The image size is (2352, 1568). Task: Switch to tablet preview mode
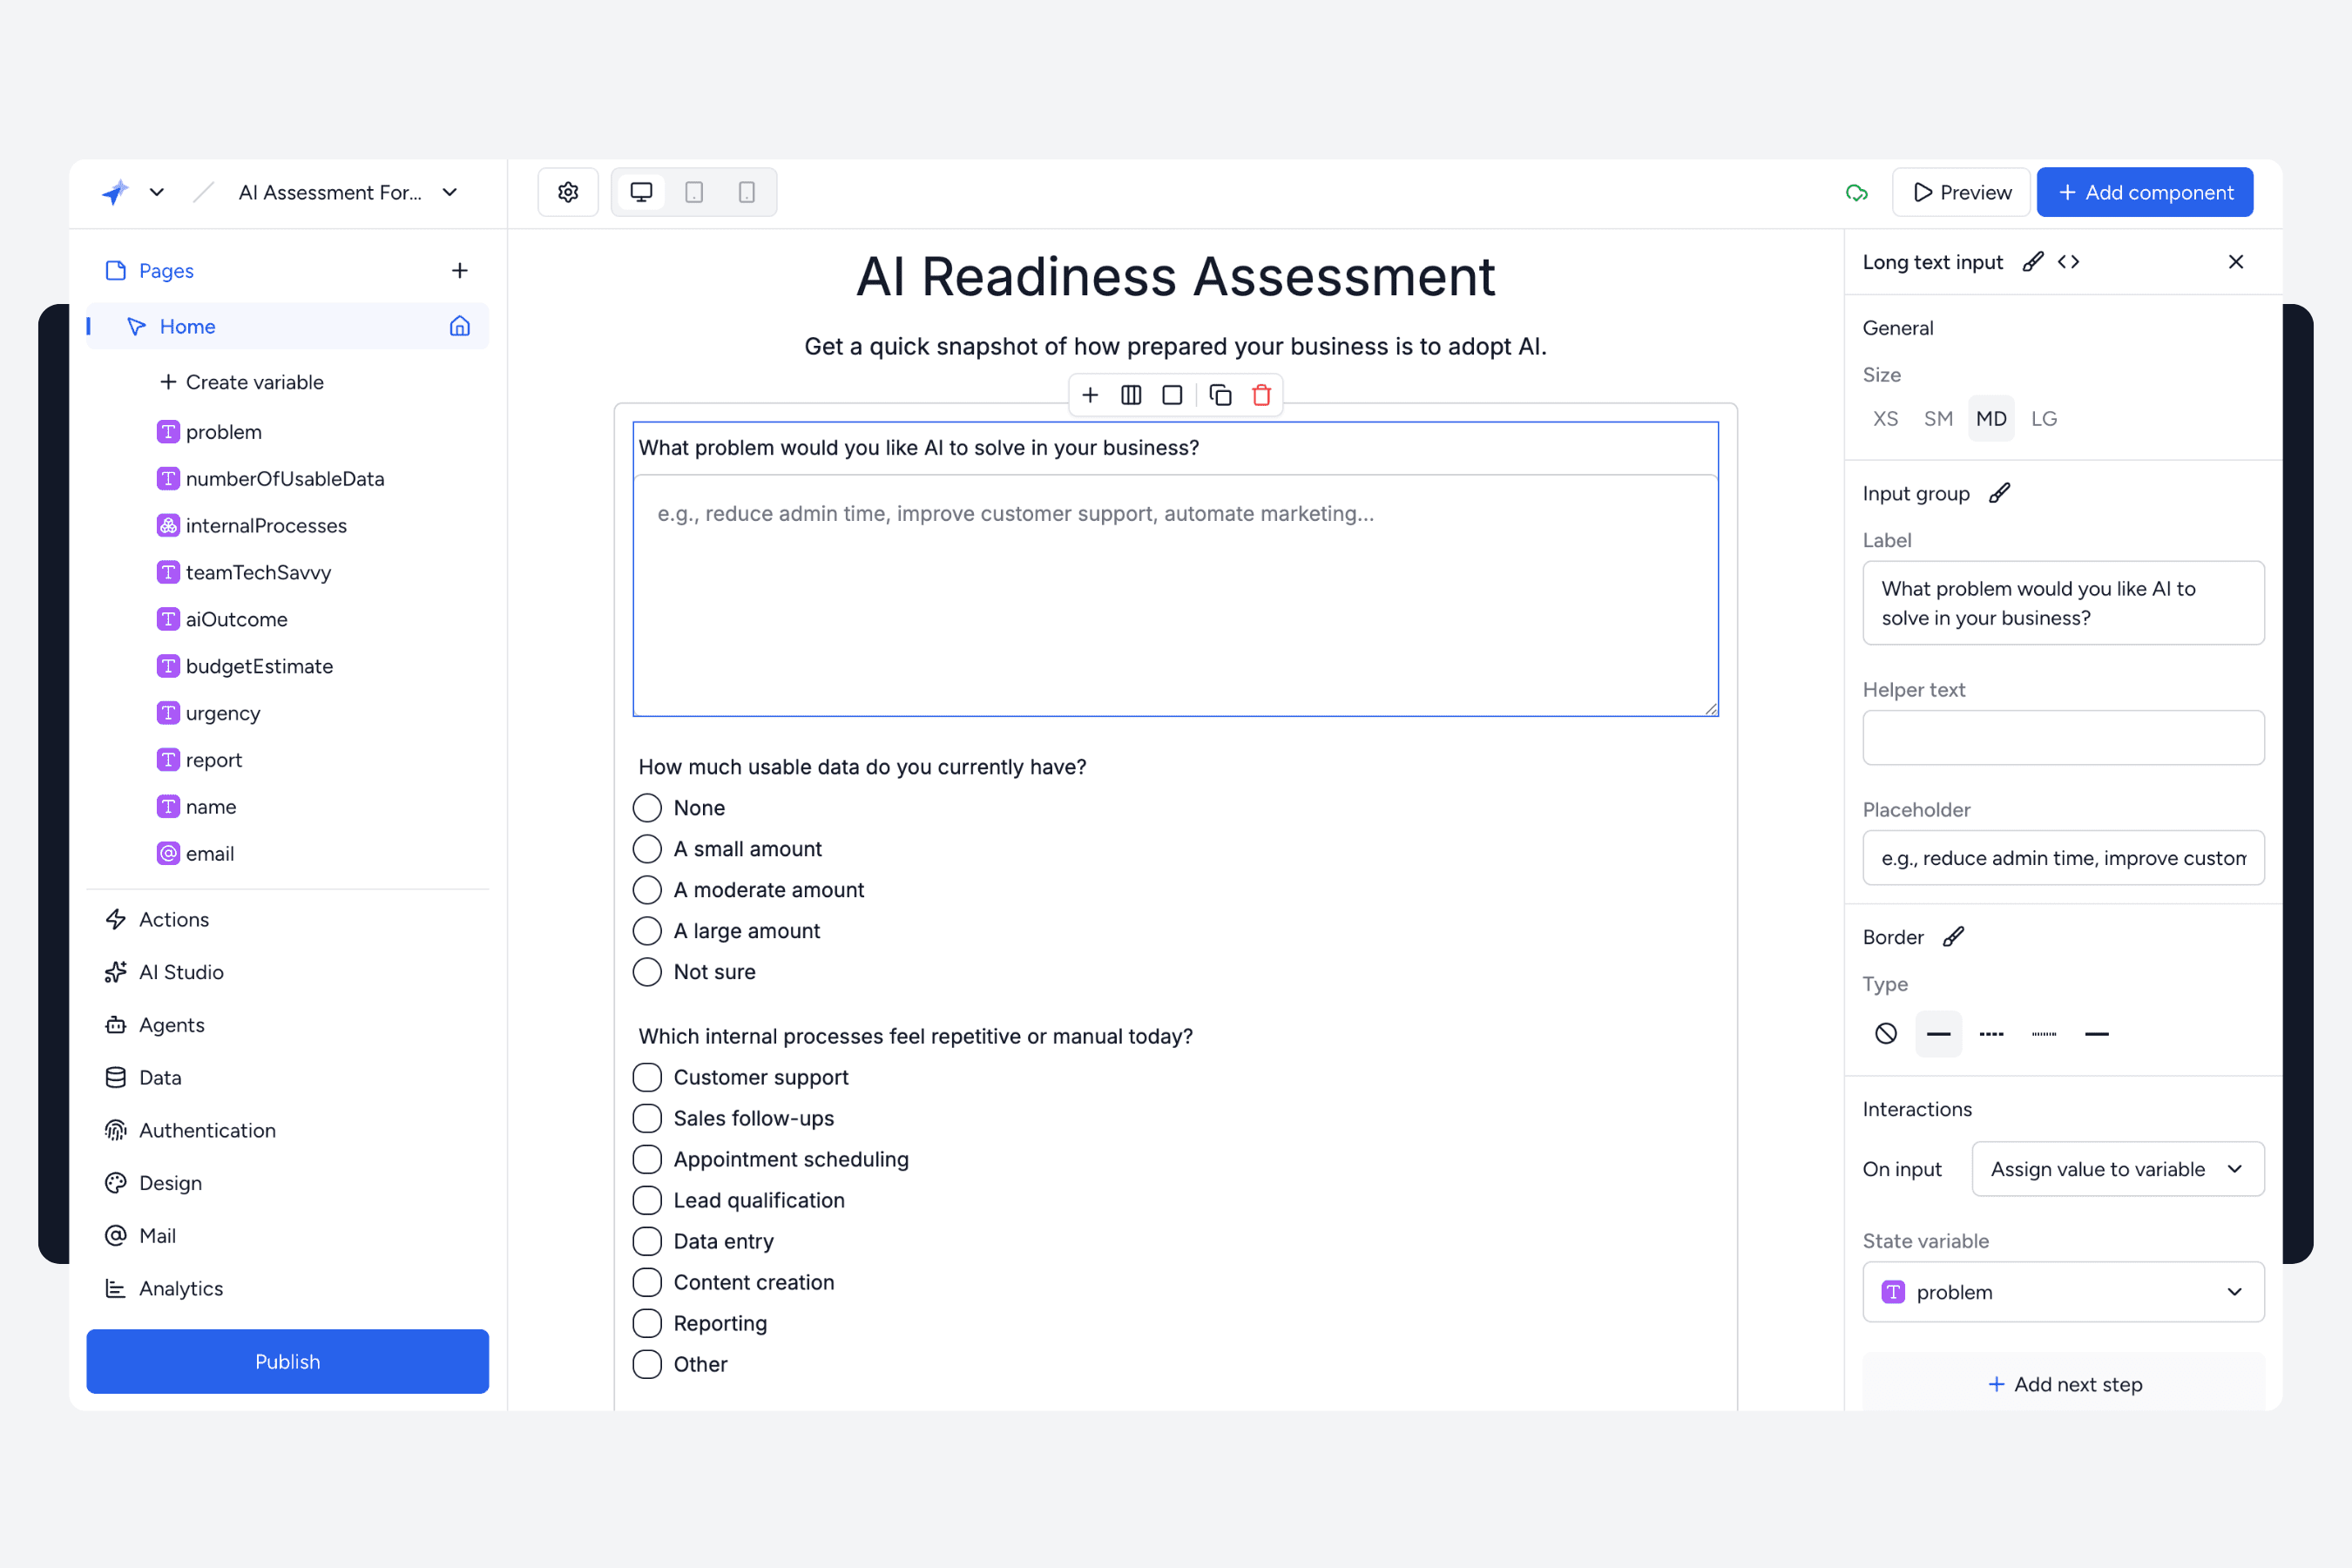tap(693, 191)
